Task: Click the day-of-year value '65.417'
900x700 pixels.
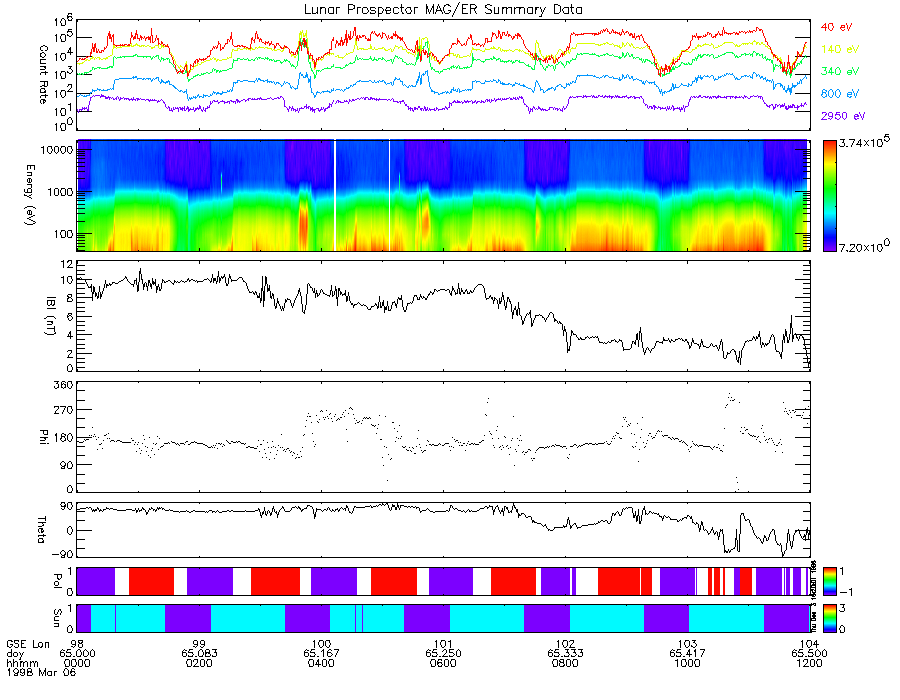Action: point(687,654)
